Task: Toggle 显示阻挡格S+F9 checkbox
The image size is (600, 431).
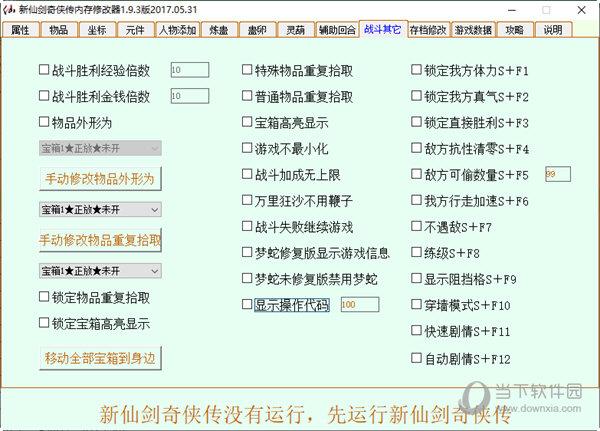Action: (x=416, y=278)
